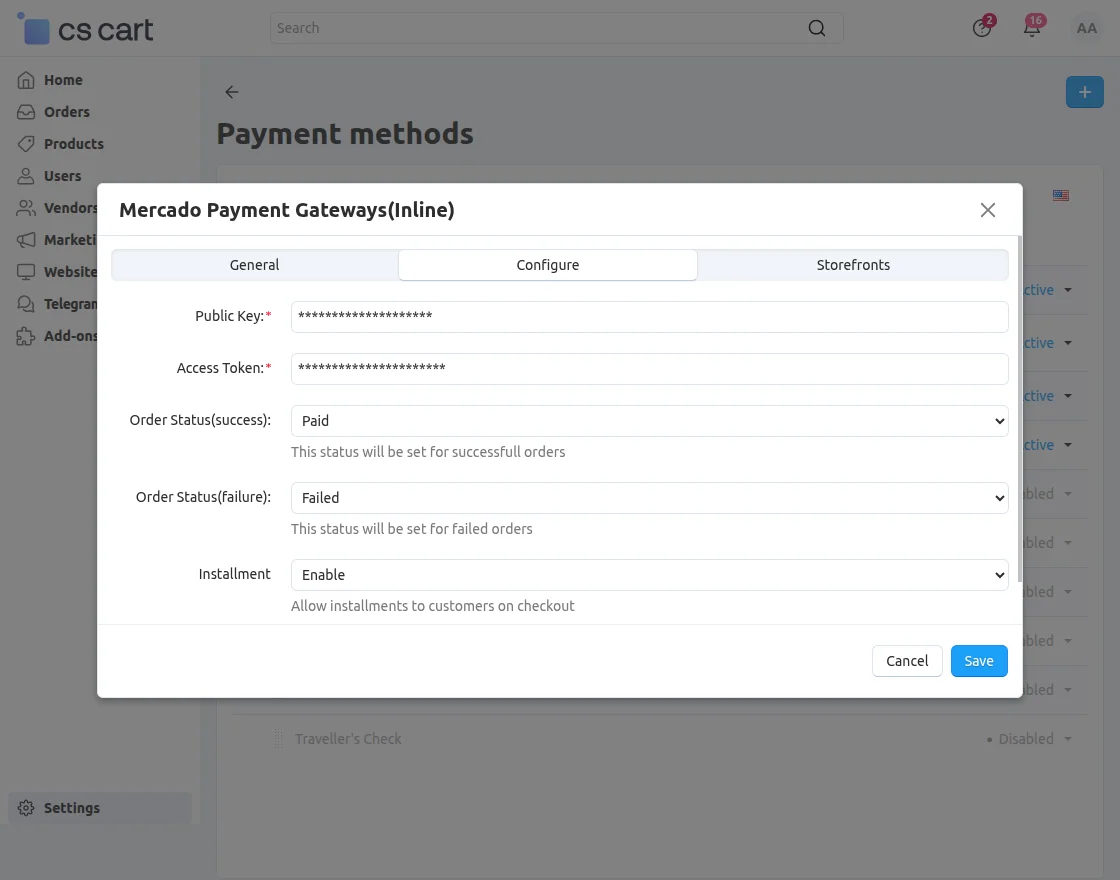The height and width of the screenshot is (880, 1120).
Task: Open the Order Status(failure) dropdown
Action: click(x=649, y=498)
